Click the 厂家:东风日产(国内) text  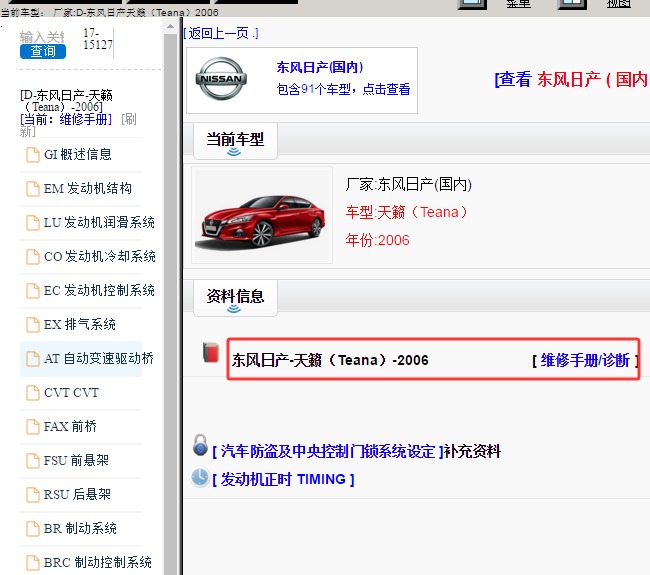tap(408, 184)
